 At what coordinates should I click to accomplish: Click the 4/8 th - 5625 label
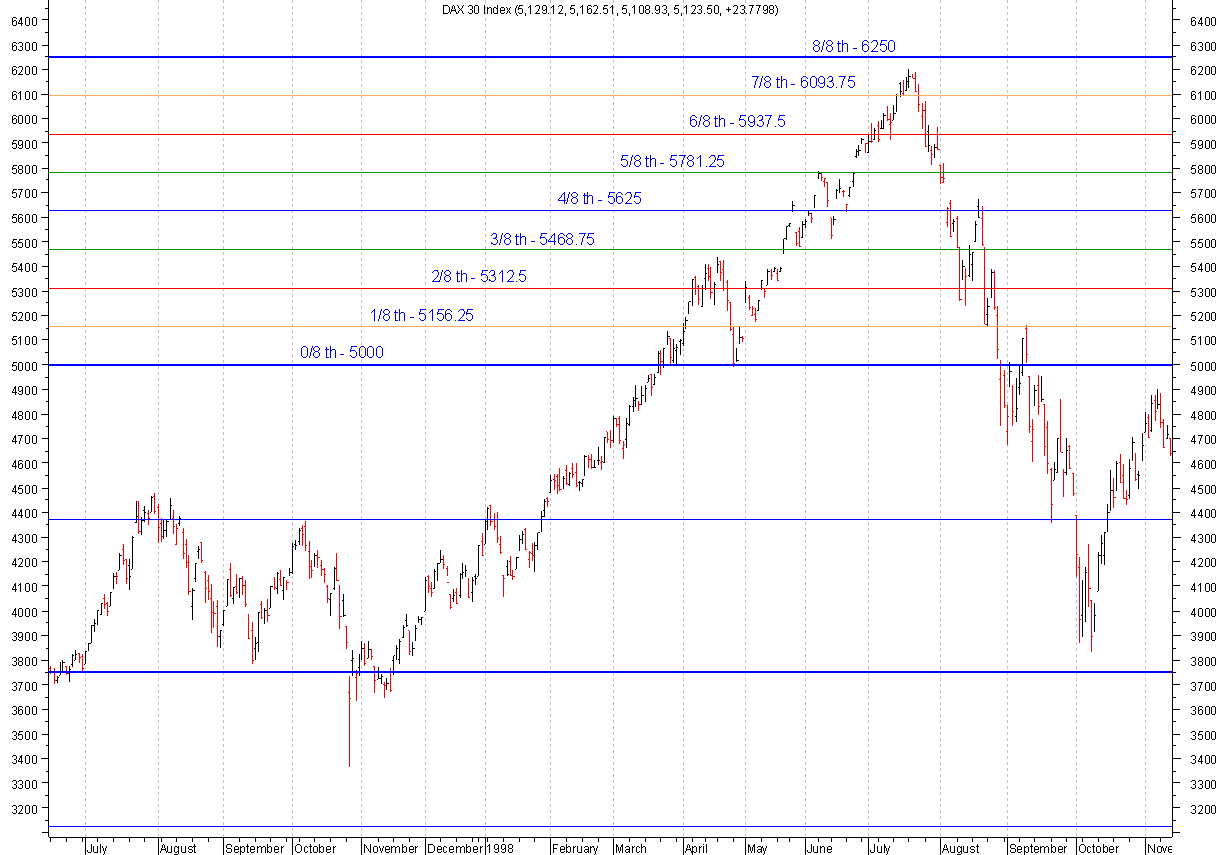point(600,198)
